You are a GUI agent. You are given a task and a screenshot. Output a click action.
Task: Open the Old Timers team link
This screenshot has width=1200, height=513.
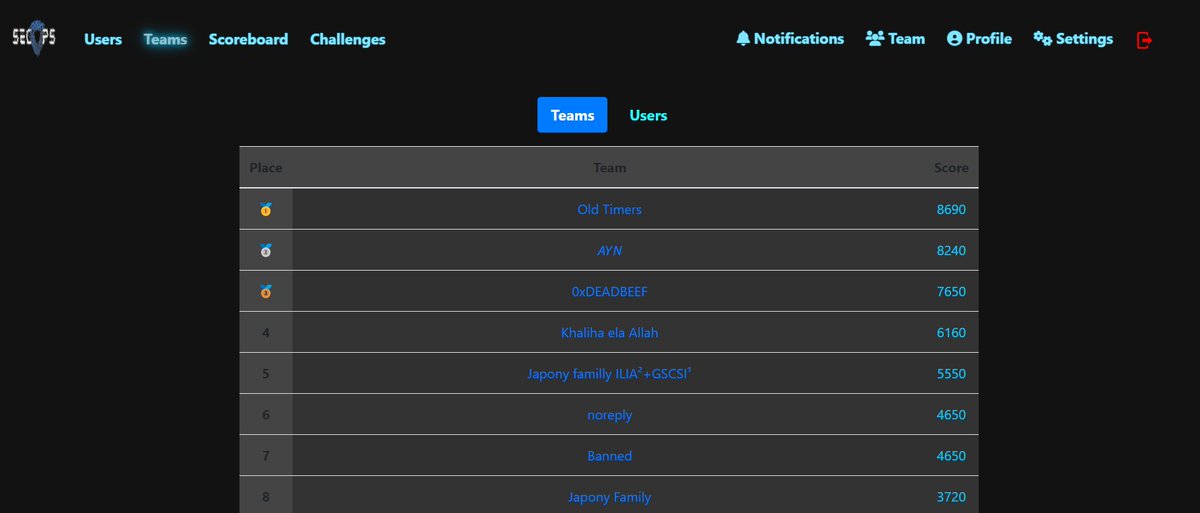coord(610,210)
